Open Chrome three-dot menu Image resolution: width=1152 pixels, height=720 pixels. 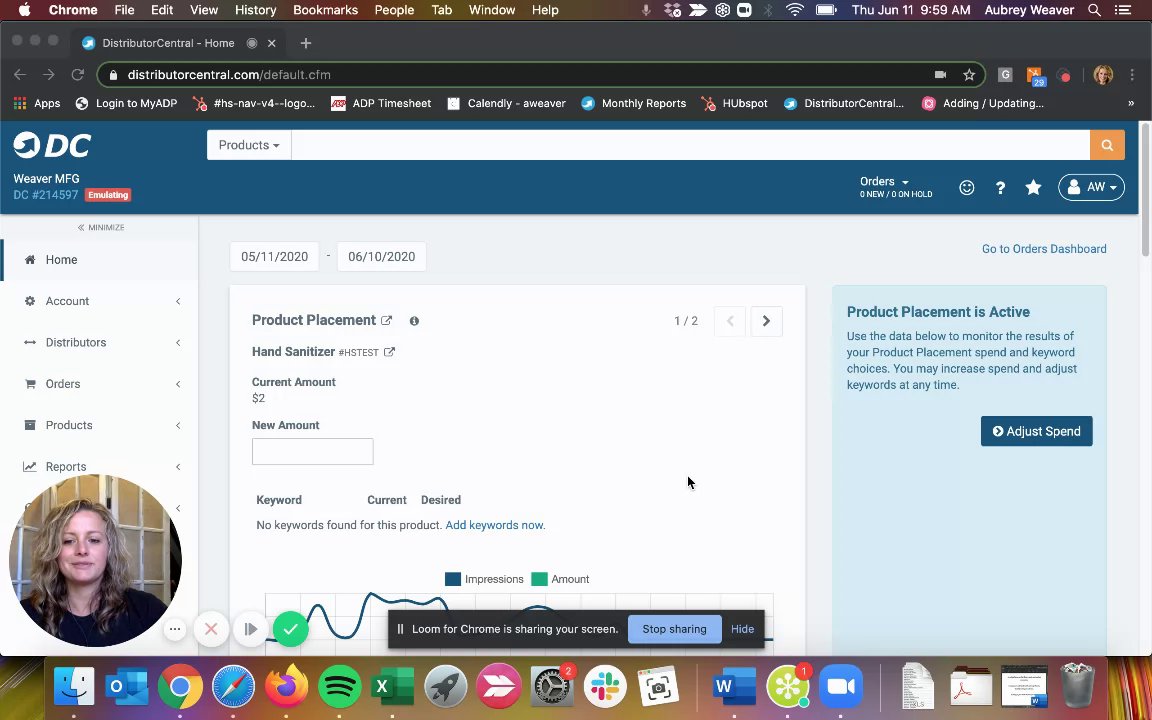tap(1132, 74)
